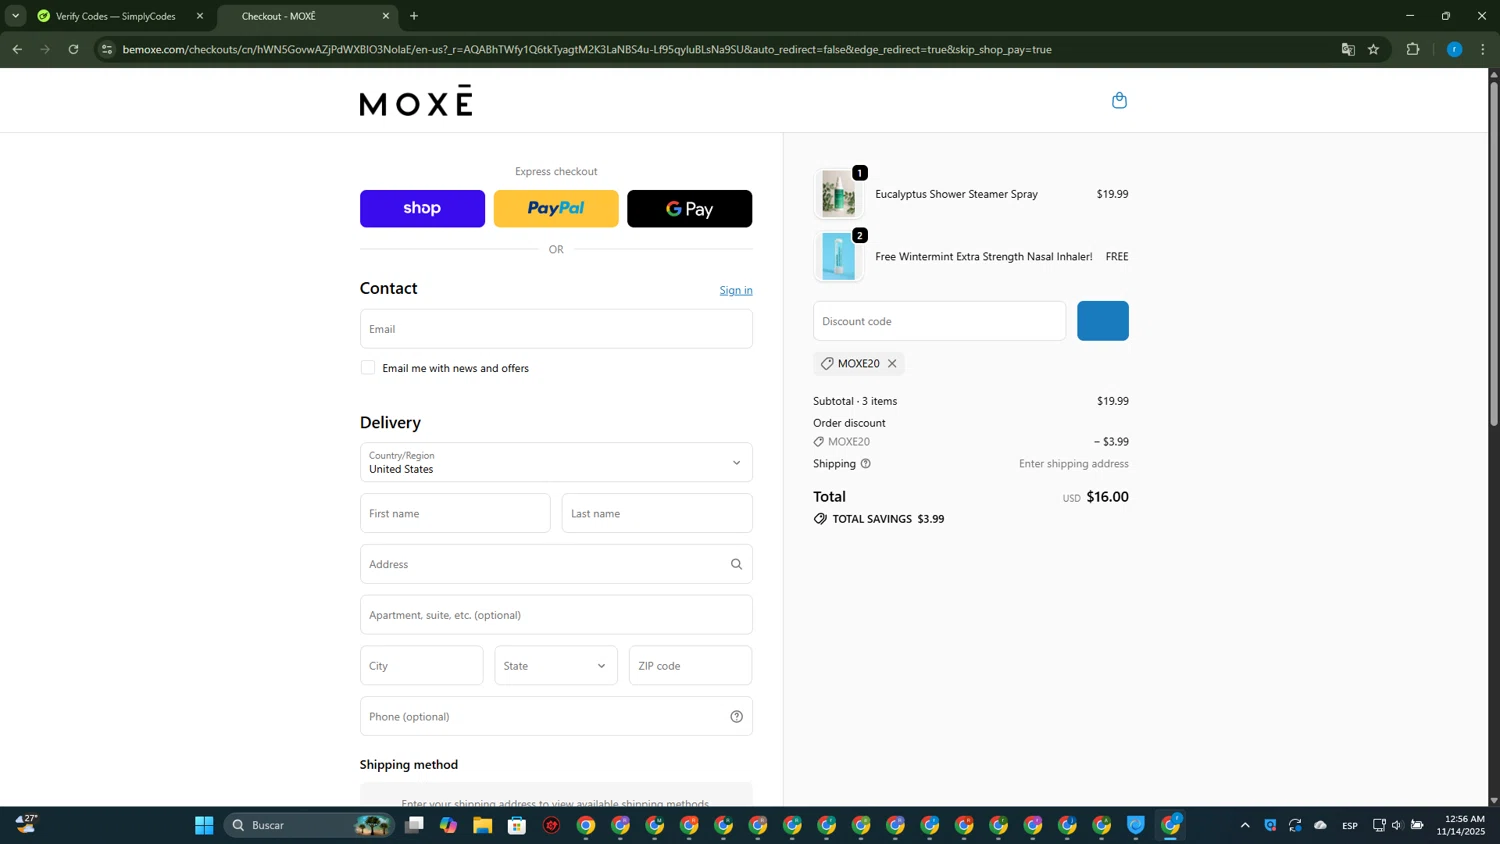Focus the Phone (optional) field
Image resolution: width=1500 pixels, height=844 pixels.
click(x=556, y=716)
